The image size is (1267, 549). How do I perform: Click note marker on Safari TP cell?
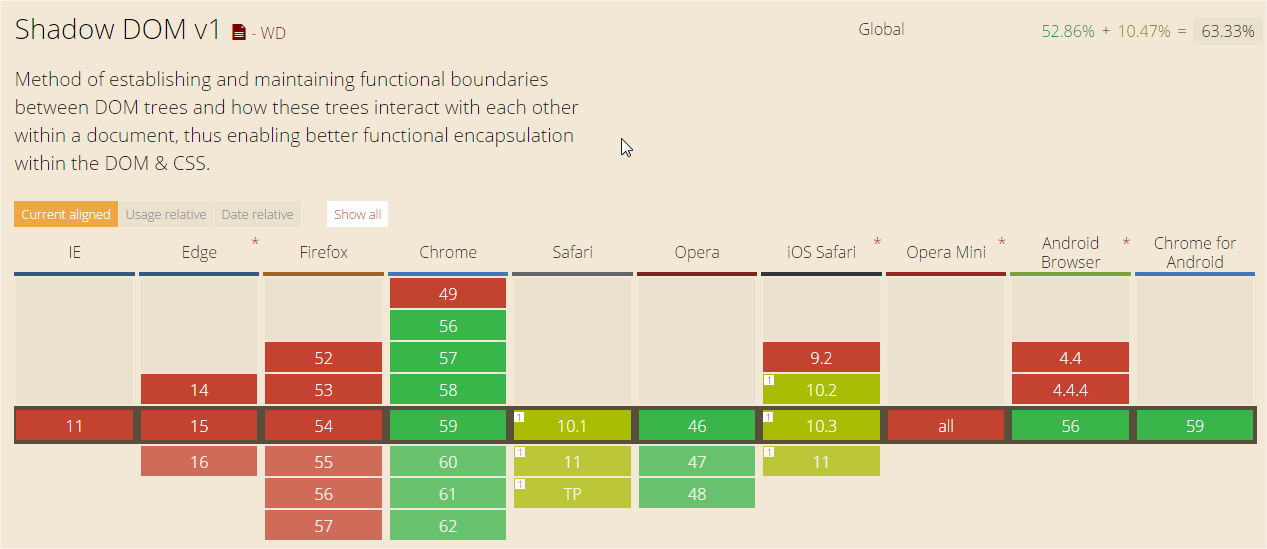[520, 484]
